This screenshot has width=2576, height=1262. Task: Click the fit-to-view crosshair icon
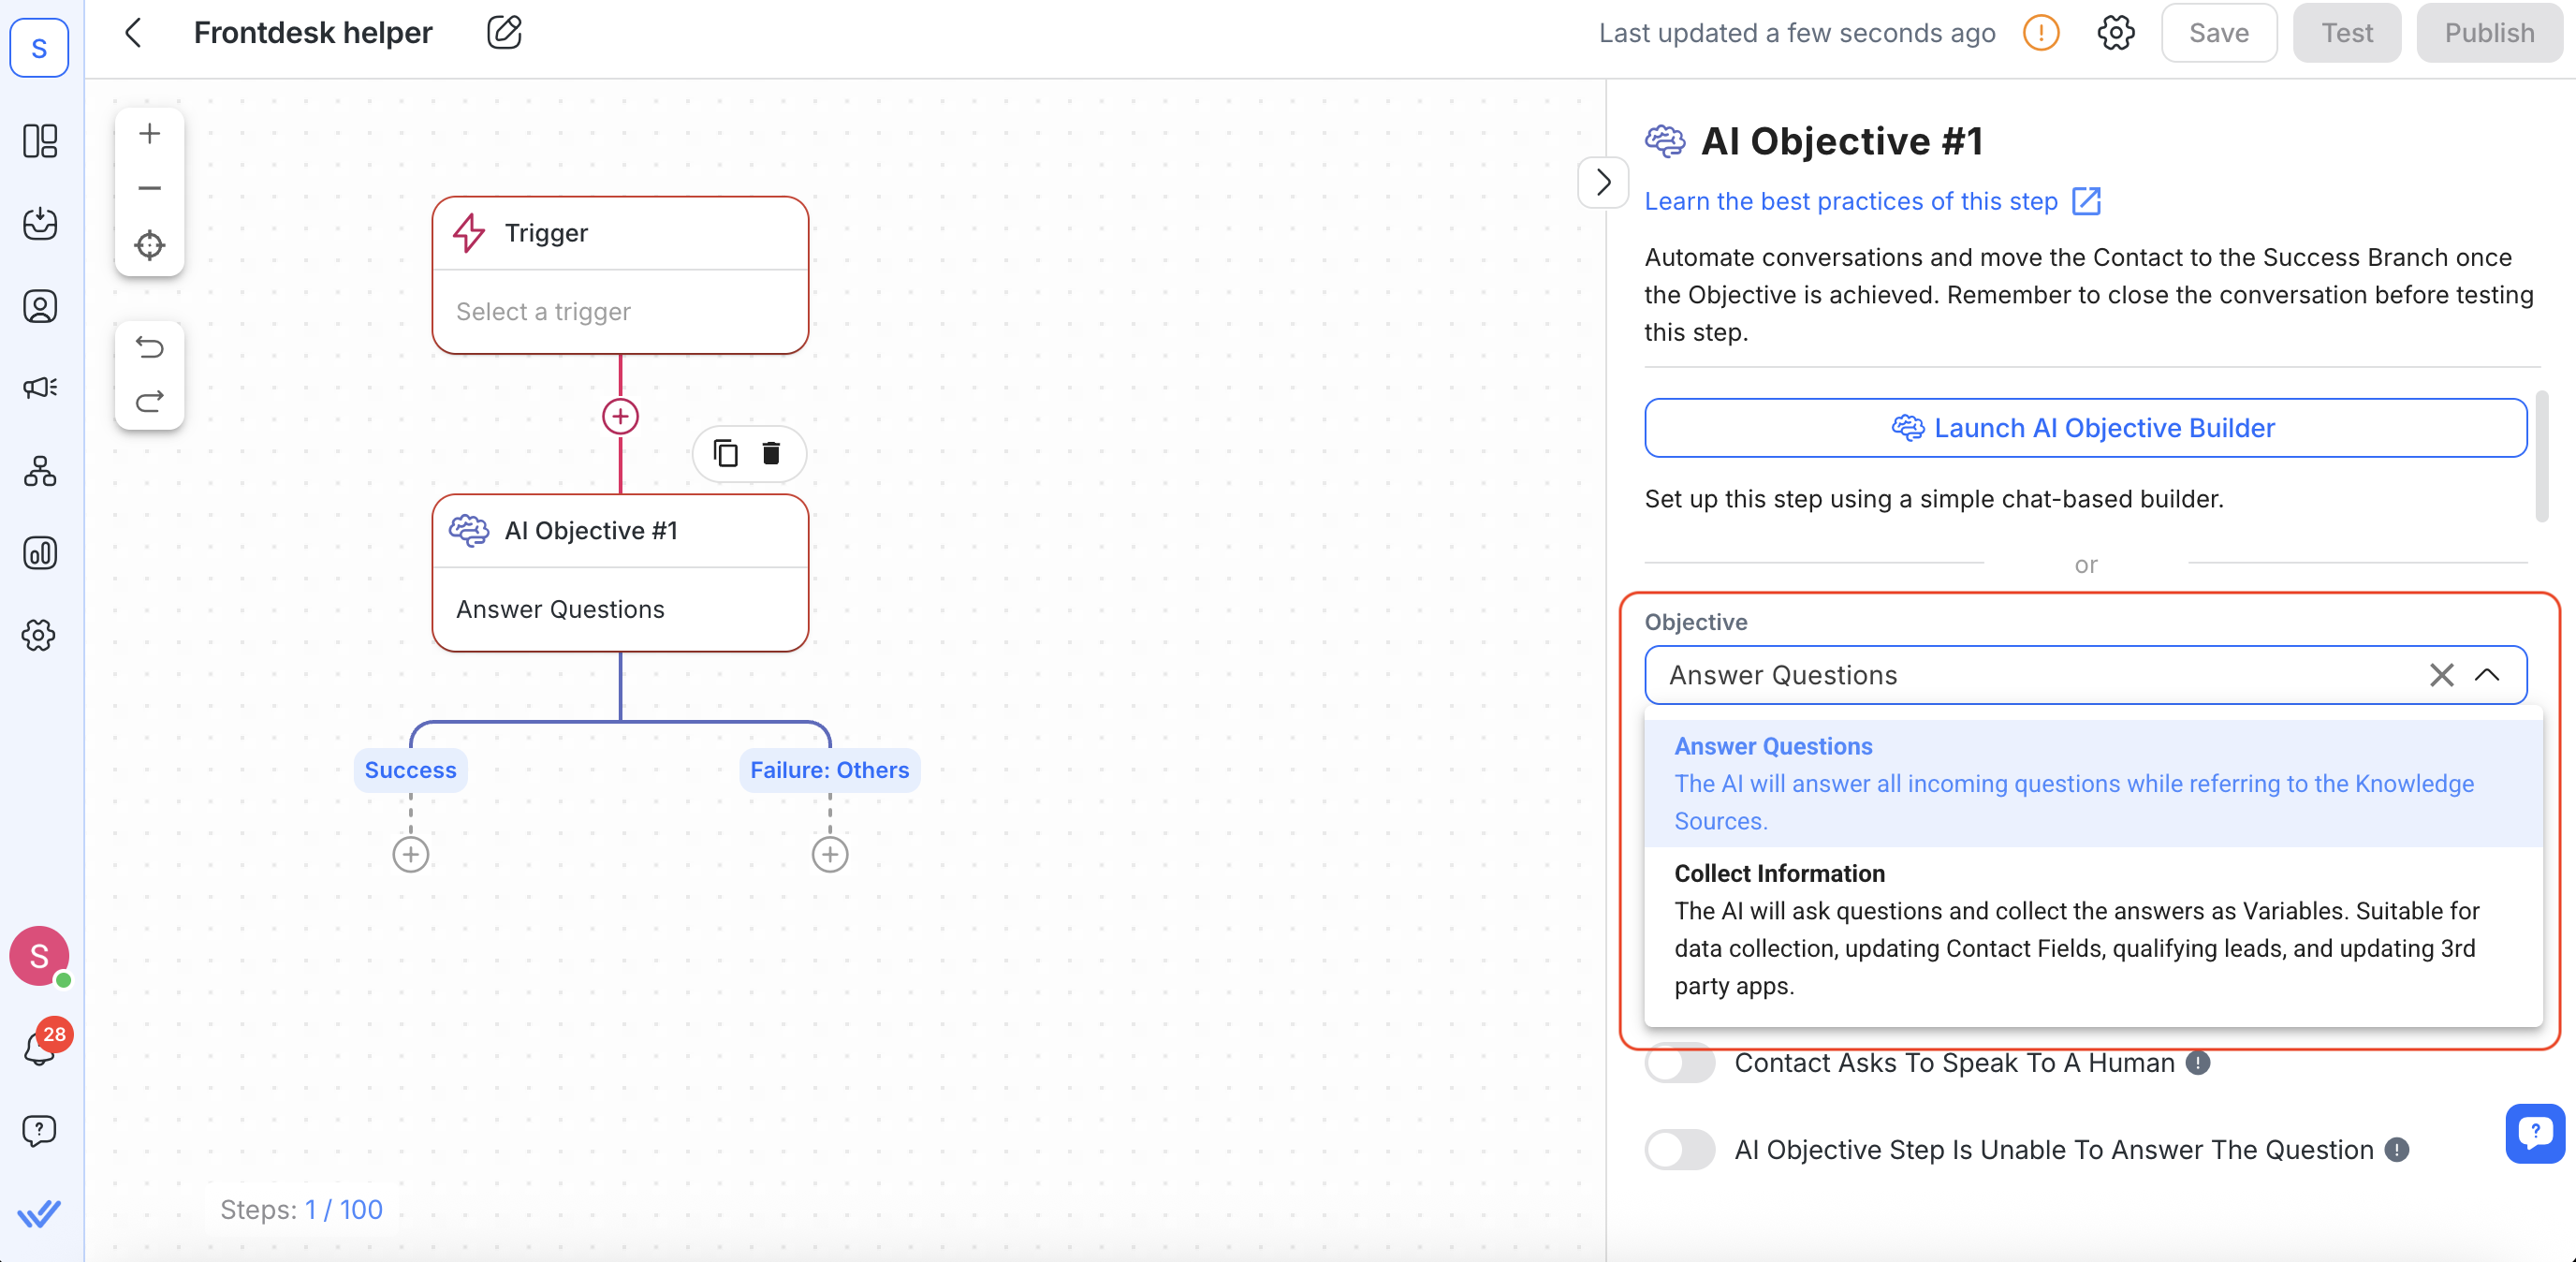pyautogui.click(x=149, y=245)
